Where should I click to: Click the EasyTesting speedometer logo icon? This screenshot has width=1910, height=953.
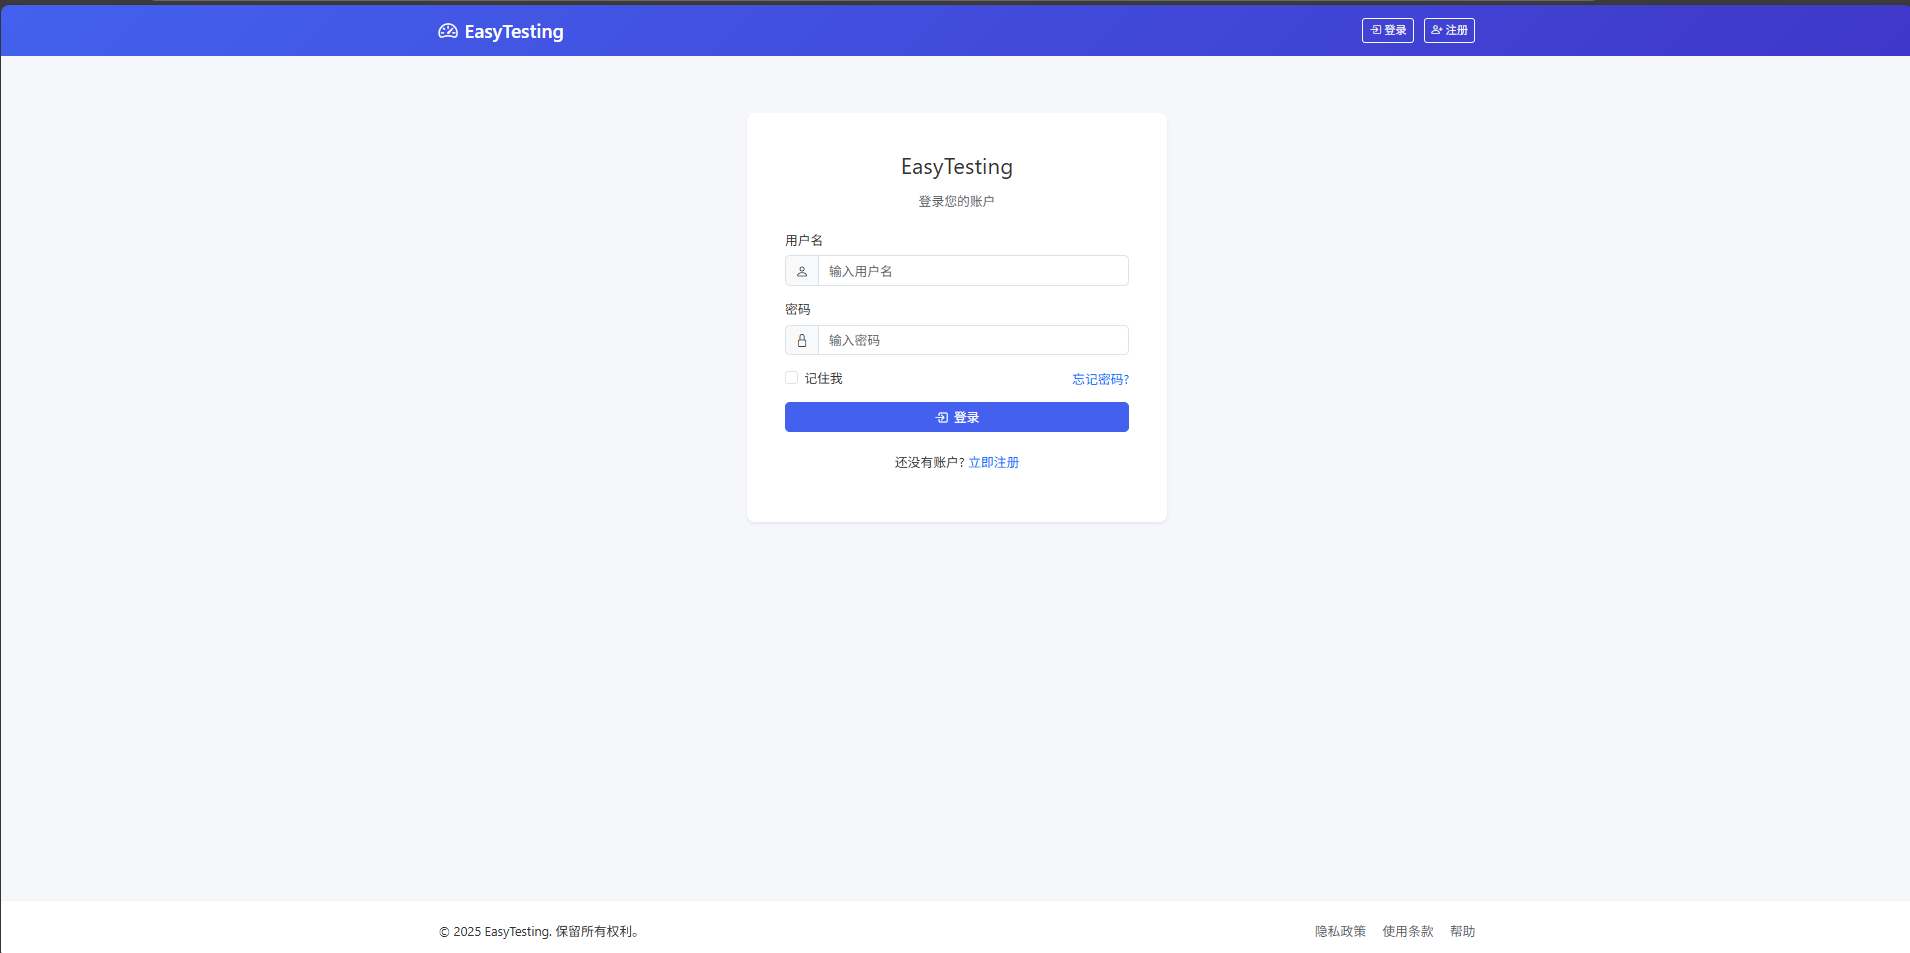[448, 31]
